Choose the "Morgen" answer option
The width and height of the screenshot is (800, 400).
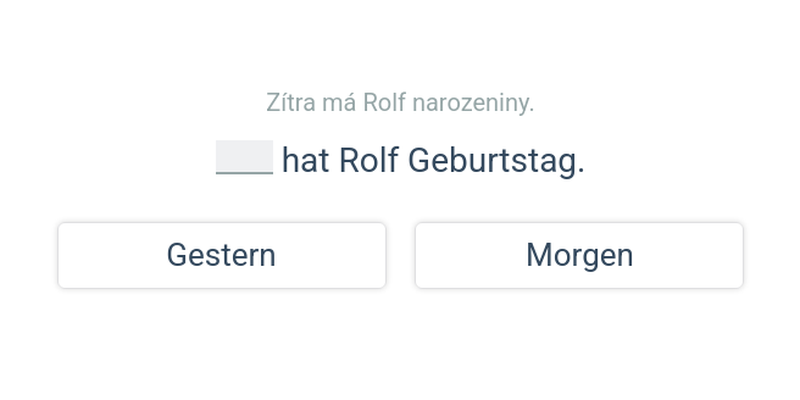(x=579, y=255)
